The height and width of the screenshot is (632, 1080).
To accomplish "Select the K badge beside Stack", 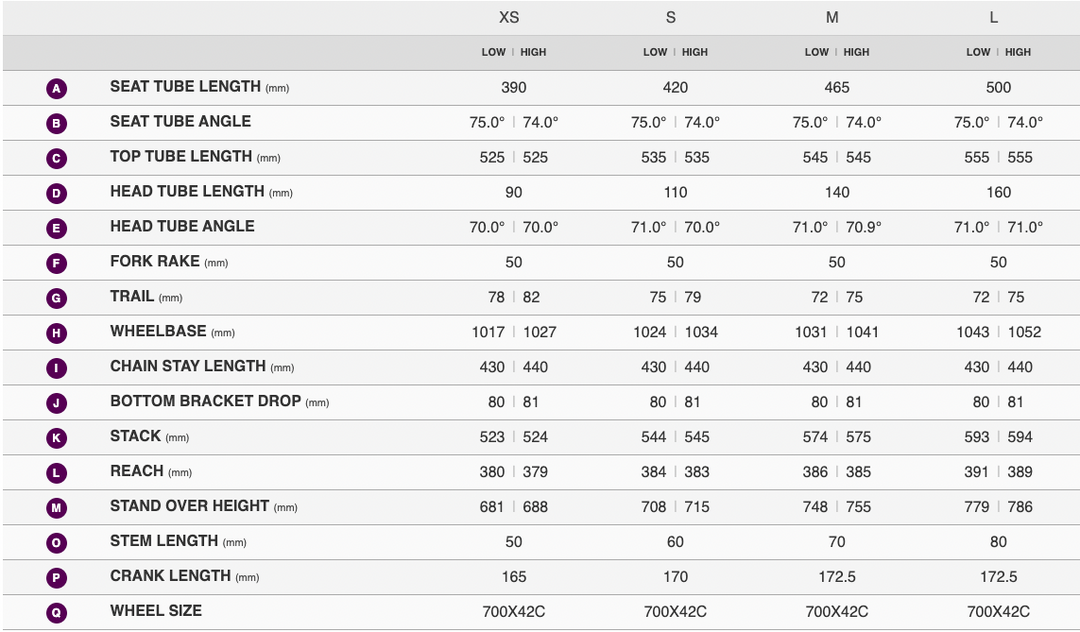I will pos(57,438).
